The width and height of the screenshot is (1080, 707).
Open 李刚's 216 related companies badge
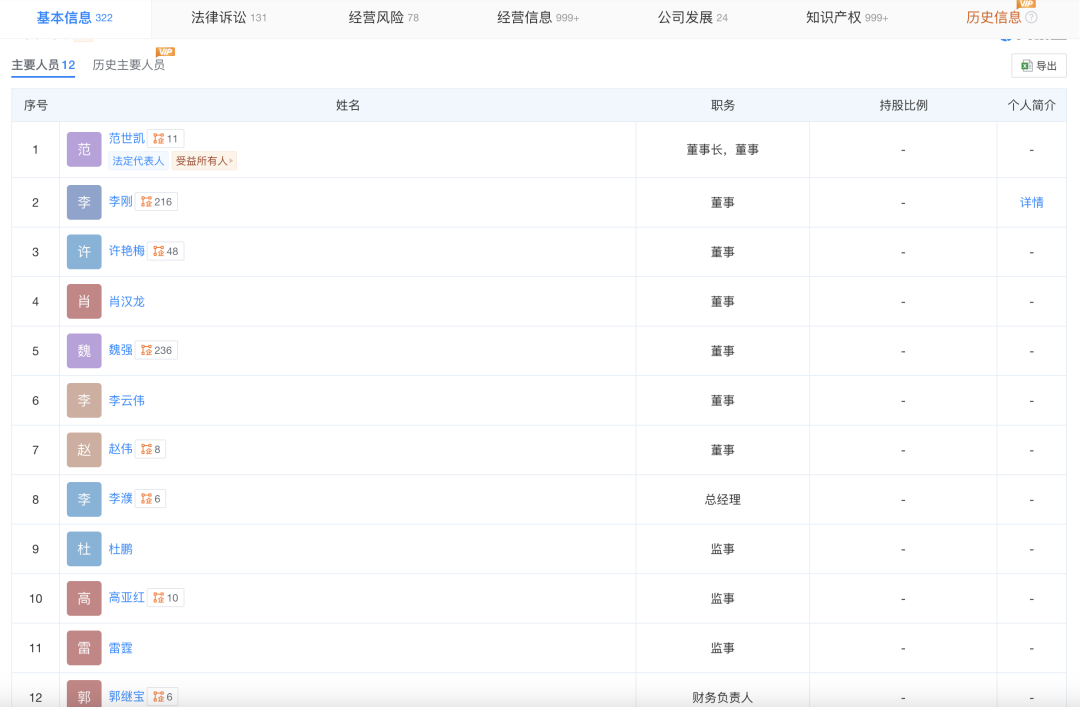156,202
